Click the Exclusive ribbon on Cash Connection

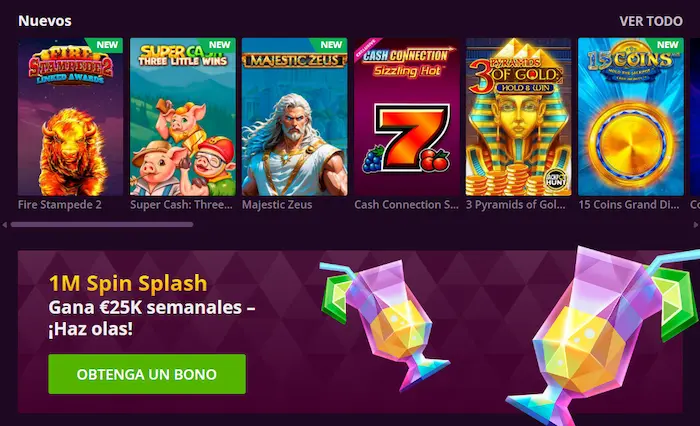(367, 49)
